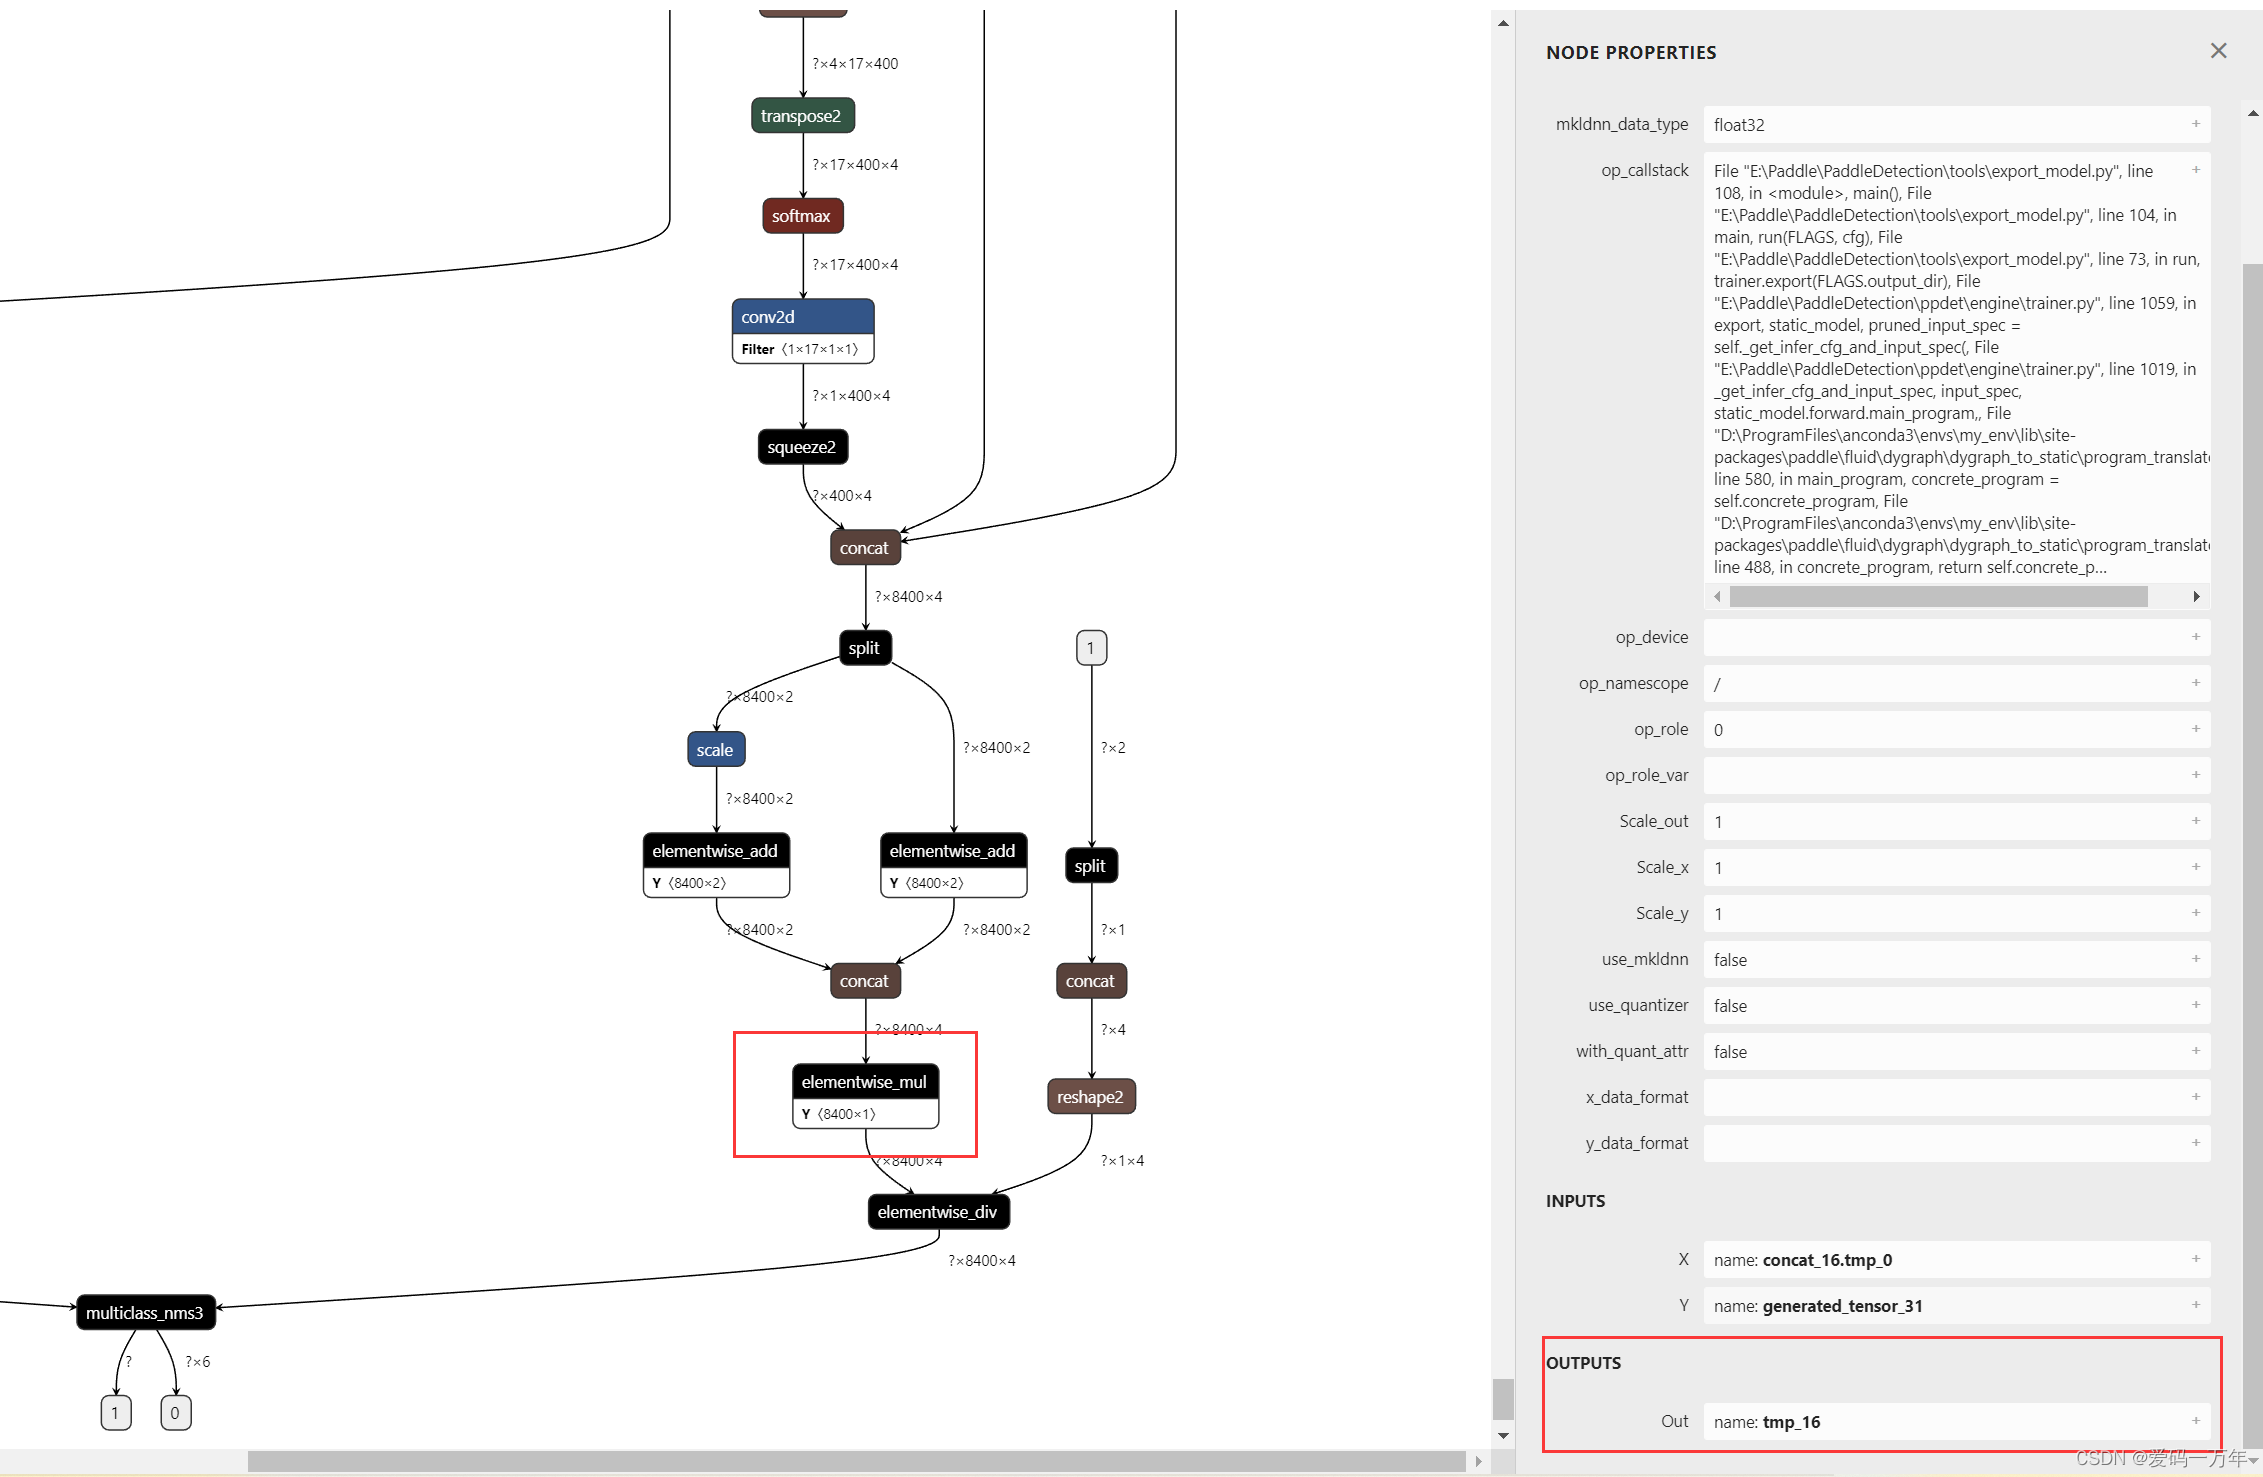
Task: Select the transpose2 node
Action: click(x=802, y=116)
